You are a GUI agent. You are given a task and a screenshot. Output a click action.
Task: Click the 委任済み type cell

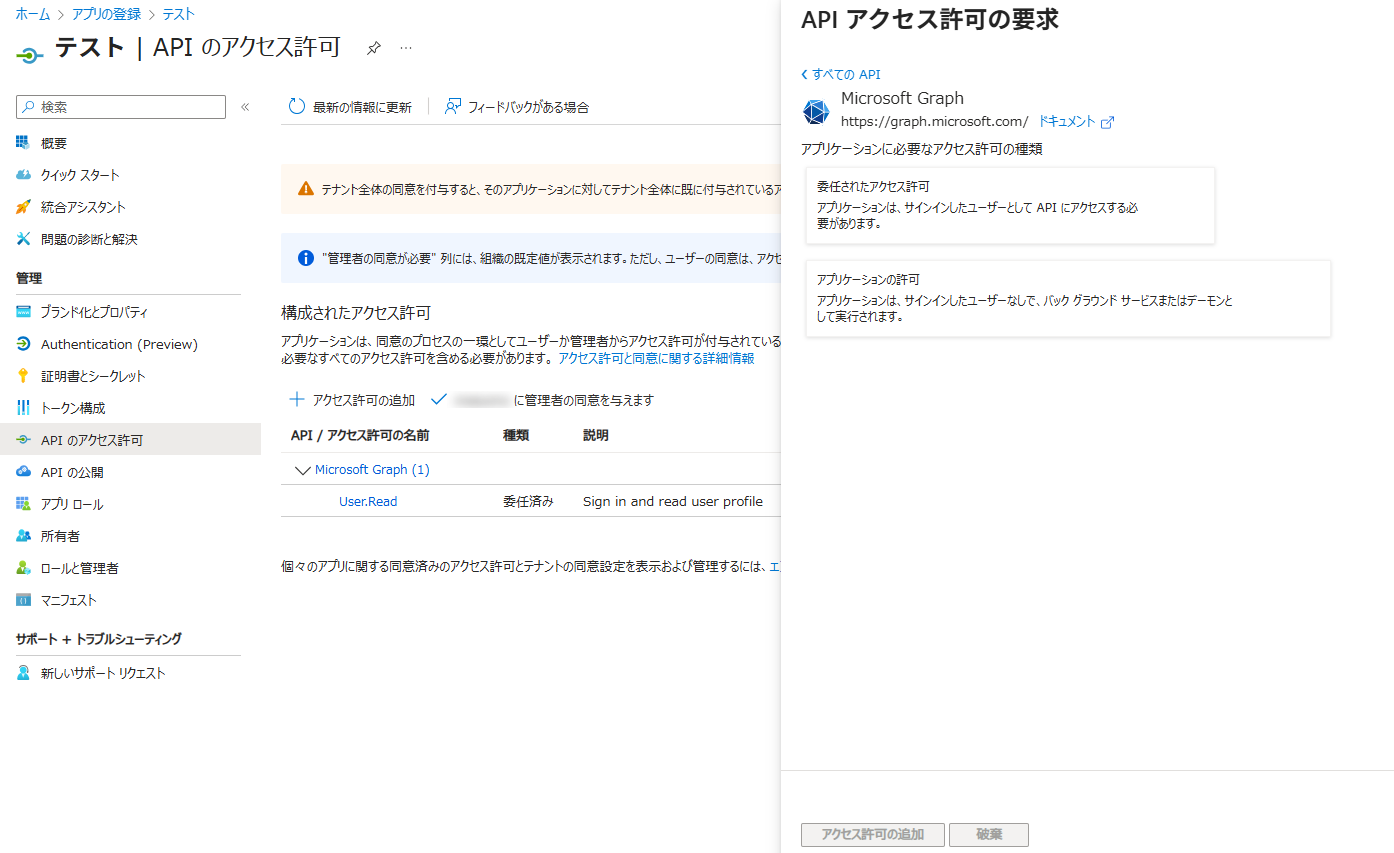coord(528,502)
